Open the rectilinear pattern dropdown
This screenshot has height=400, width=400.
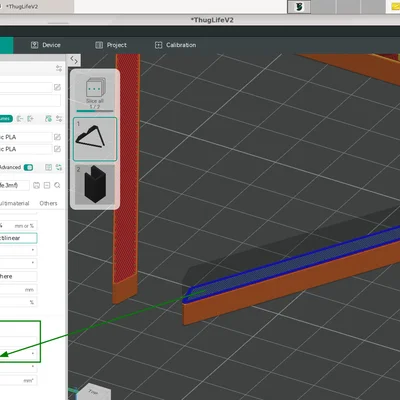coord(18,238)
